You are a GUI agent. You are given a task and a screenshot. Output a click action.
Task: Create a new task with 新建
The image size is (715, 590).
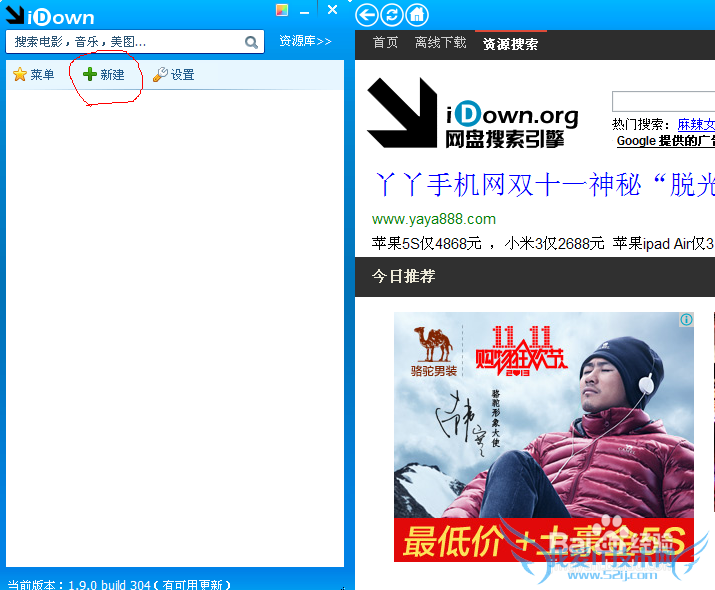tap(104, 74)
